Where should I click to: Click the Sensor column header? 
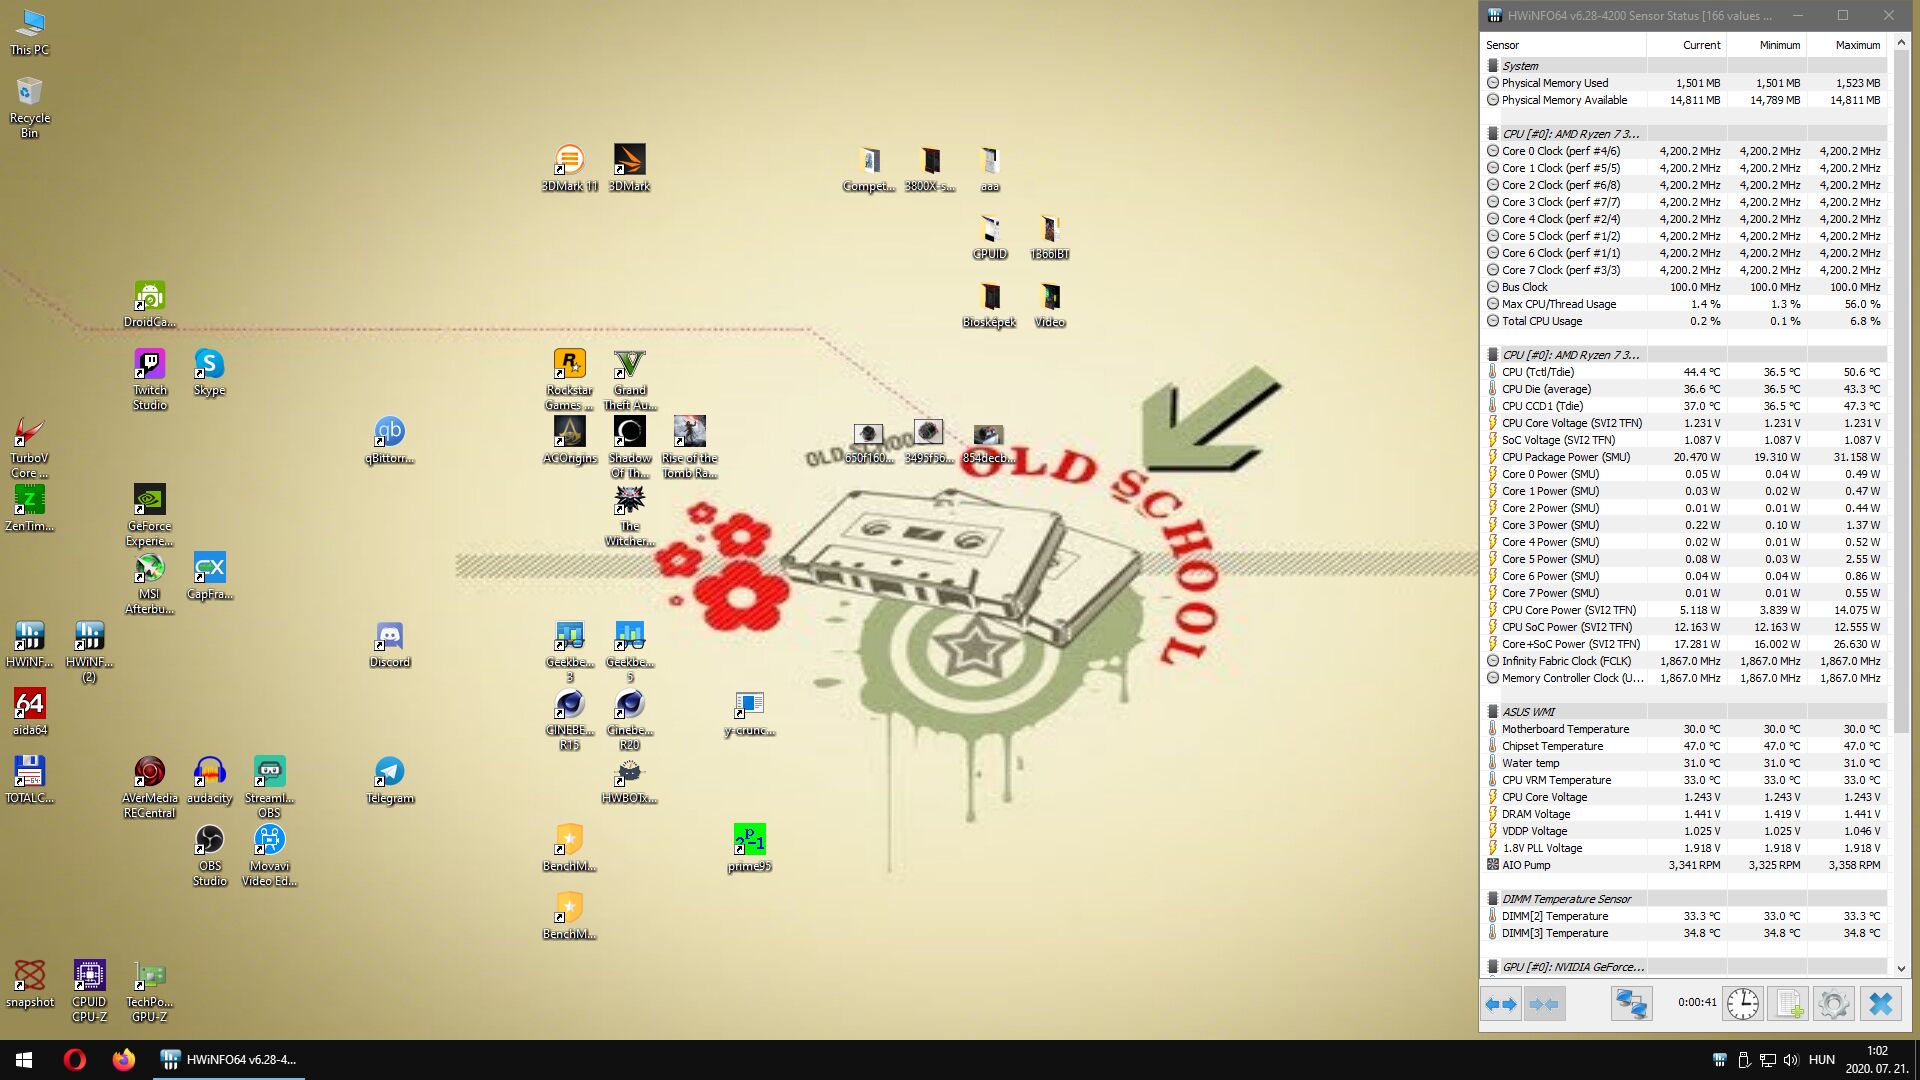1563,45
